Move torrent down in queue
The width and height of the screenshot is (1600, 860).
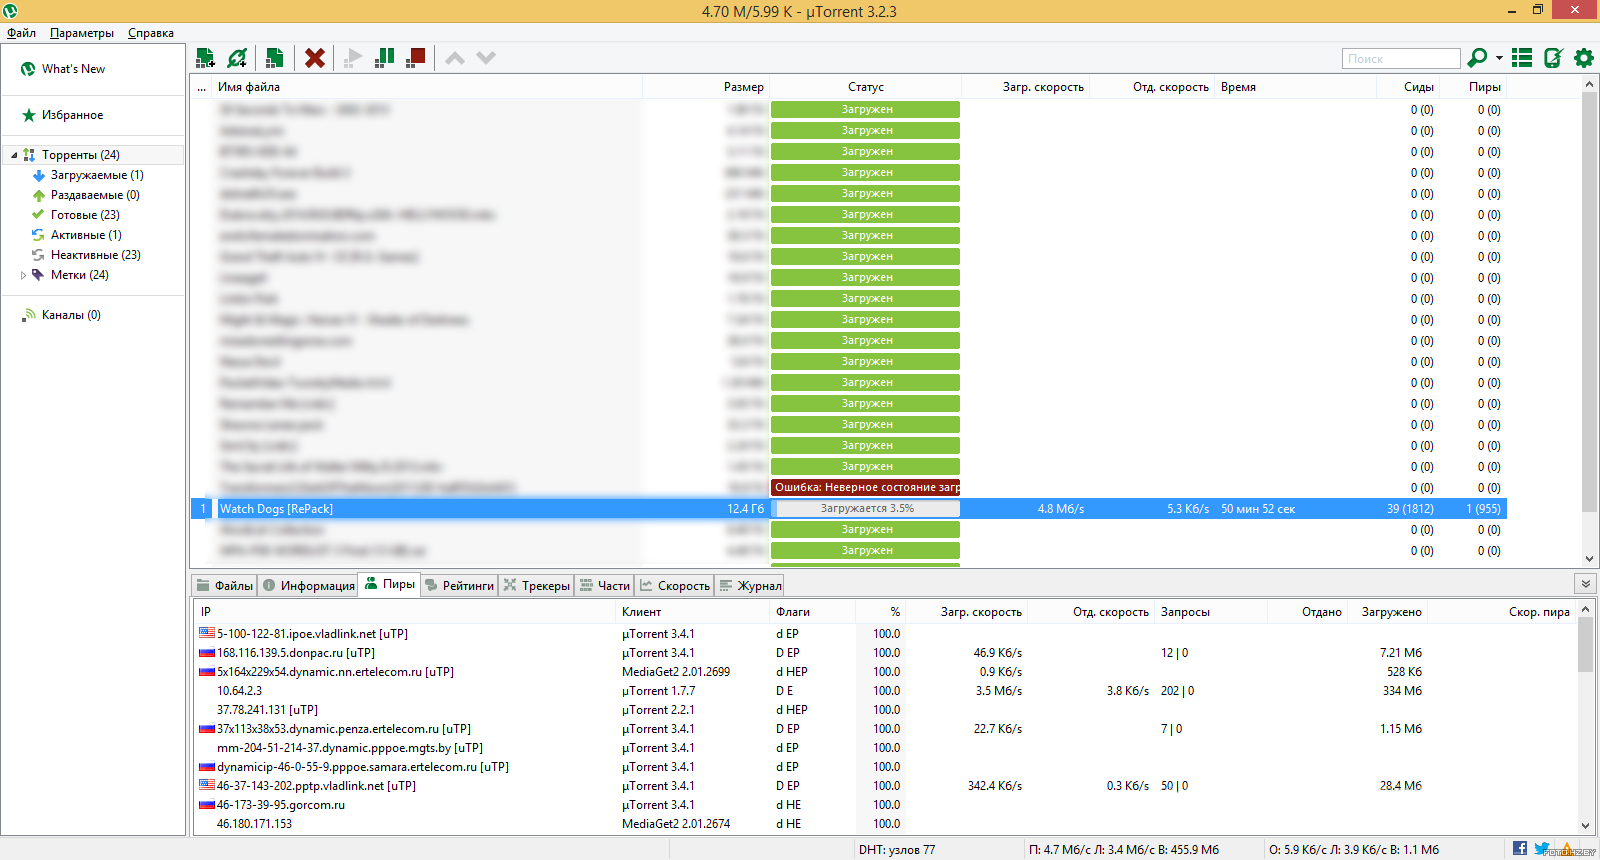tap(486, 58)
